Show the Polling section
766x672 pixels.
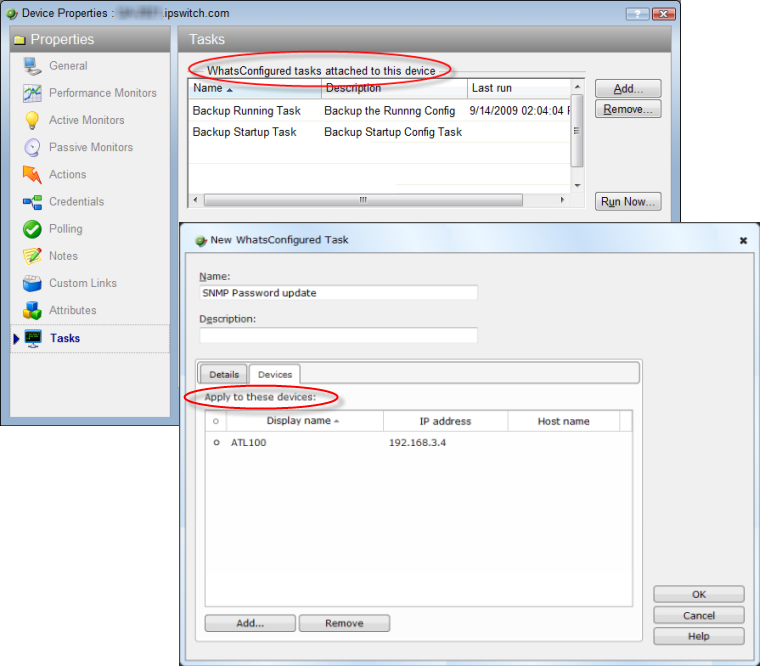pos(65,229)
